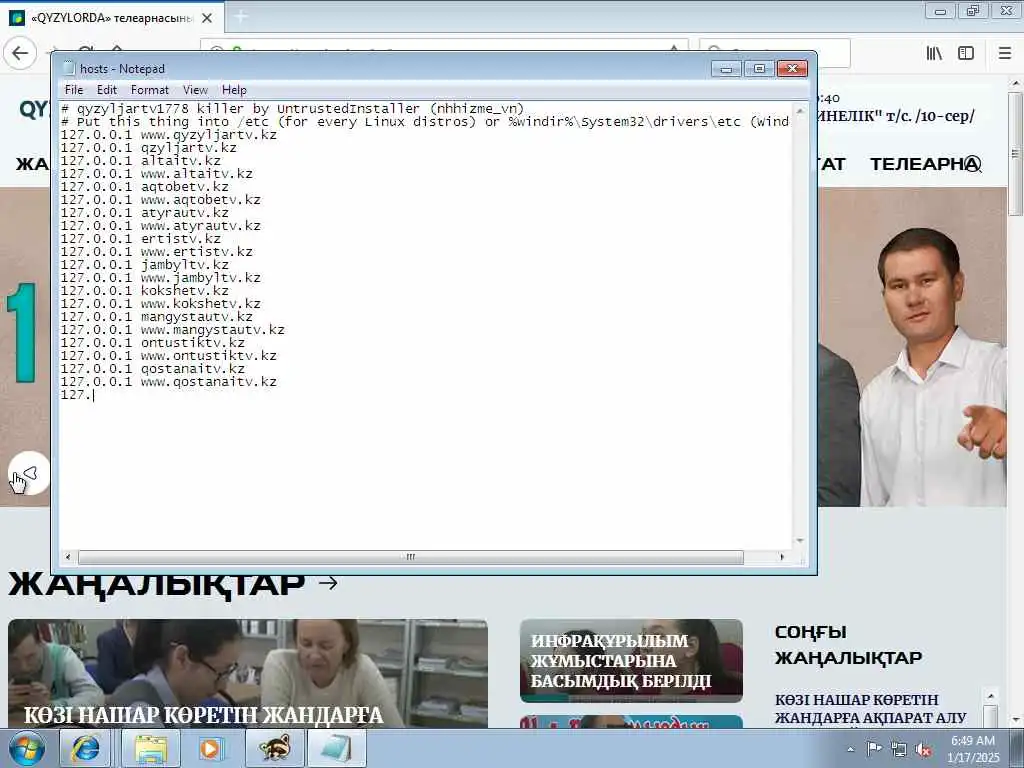
Task: Toggle the browser sidebar icon
Action: point(966,53)
